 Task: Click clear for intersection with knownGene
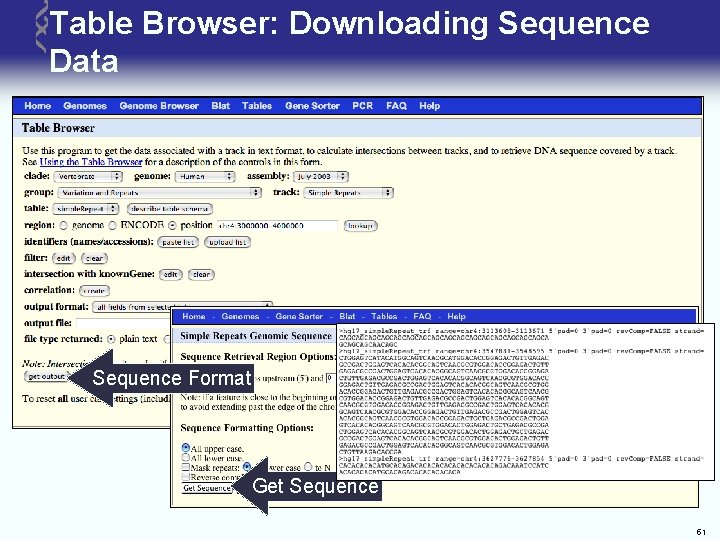click(201, 275)
